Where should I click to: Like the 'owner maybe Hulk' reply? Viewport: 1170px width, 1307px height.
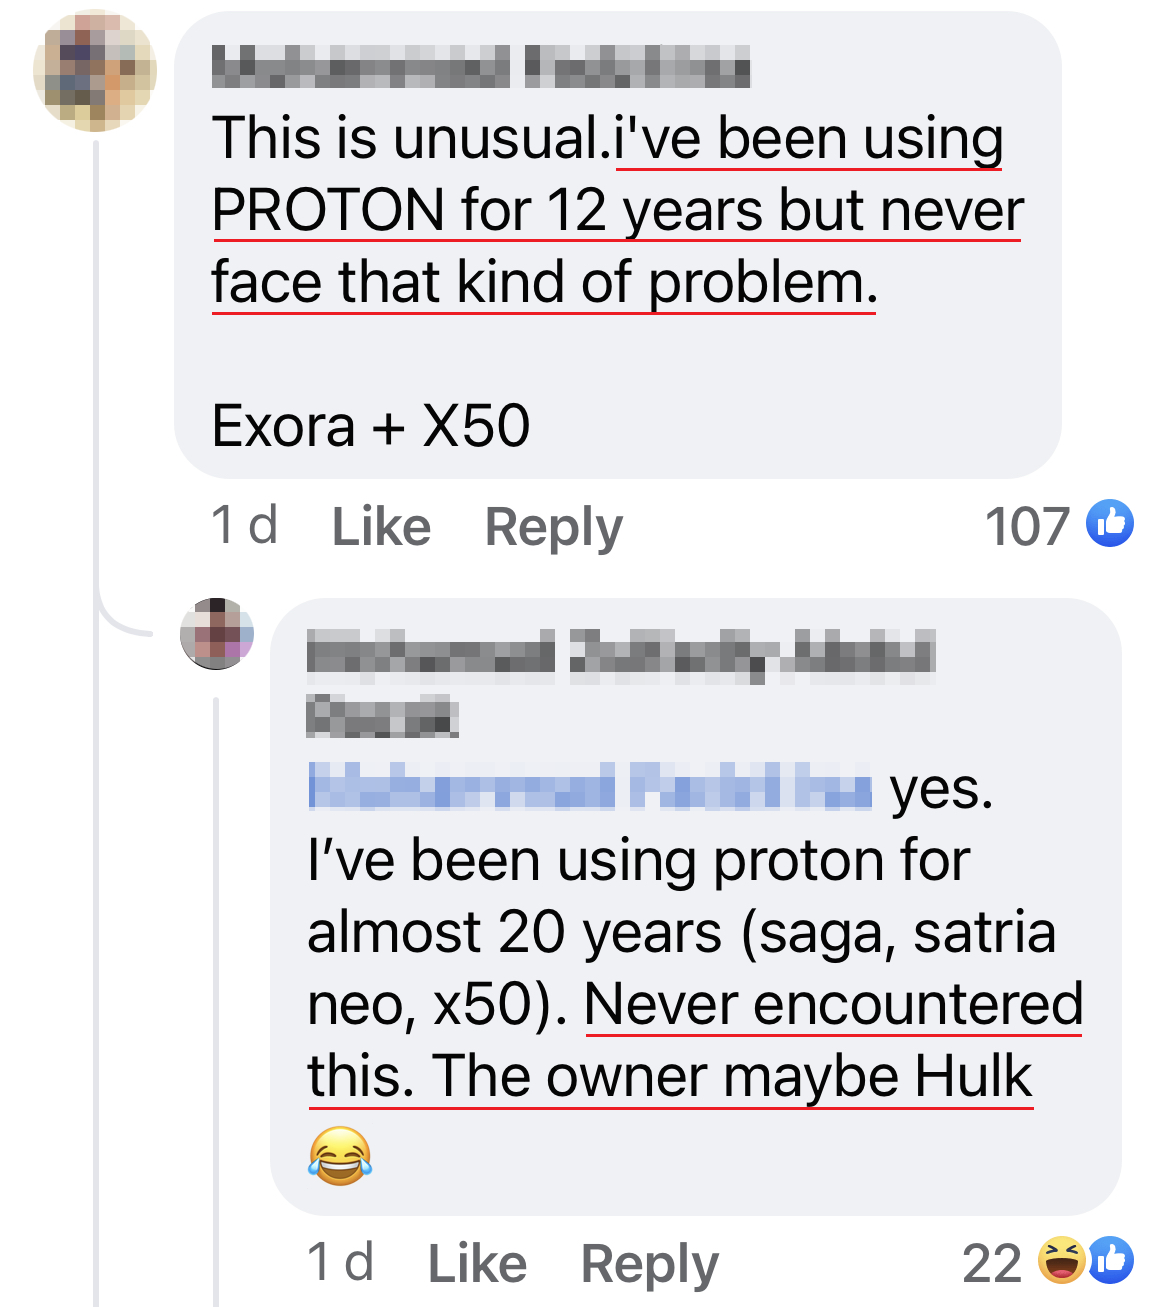tap(477, 1263)
